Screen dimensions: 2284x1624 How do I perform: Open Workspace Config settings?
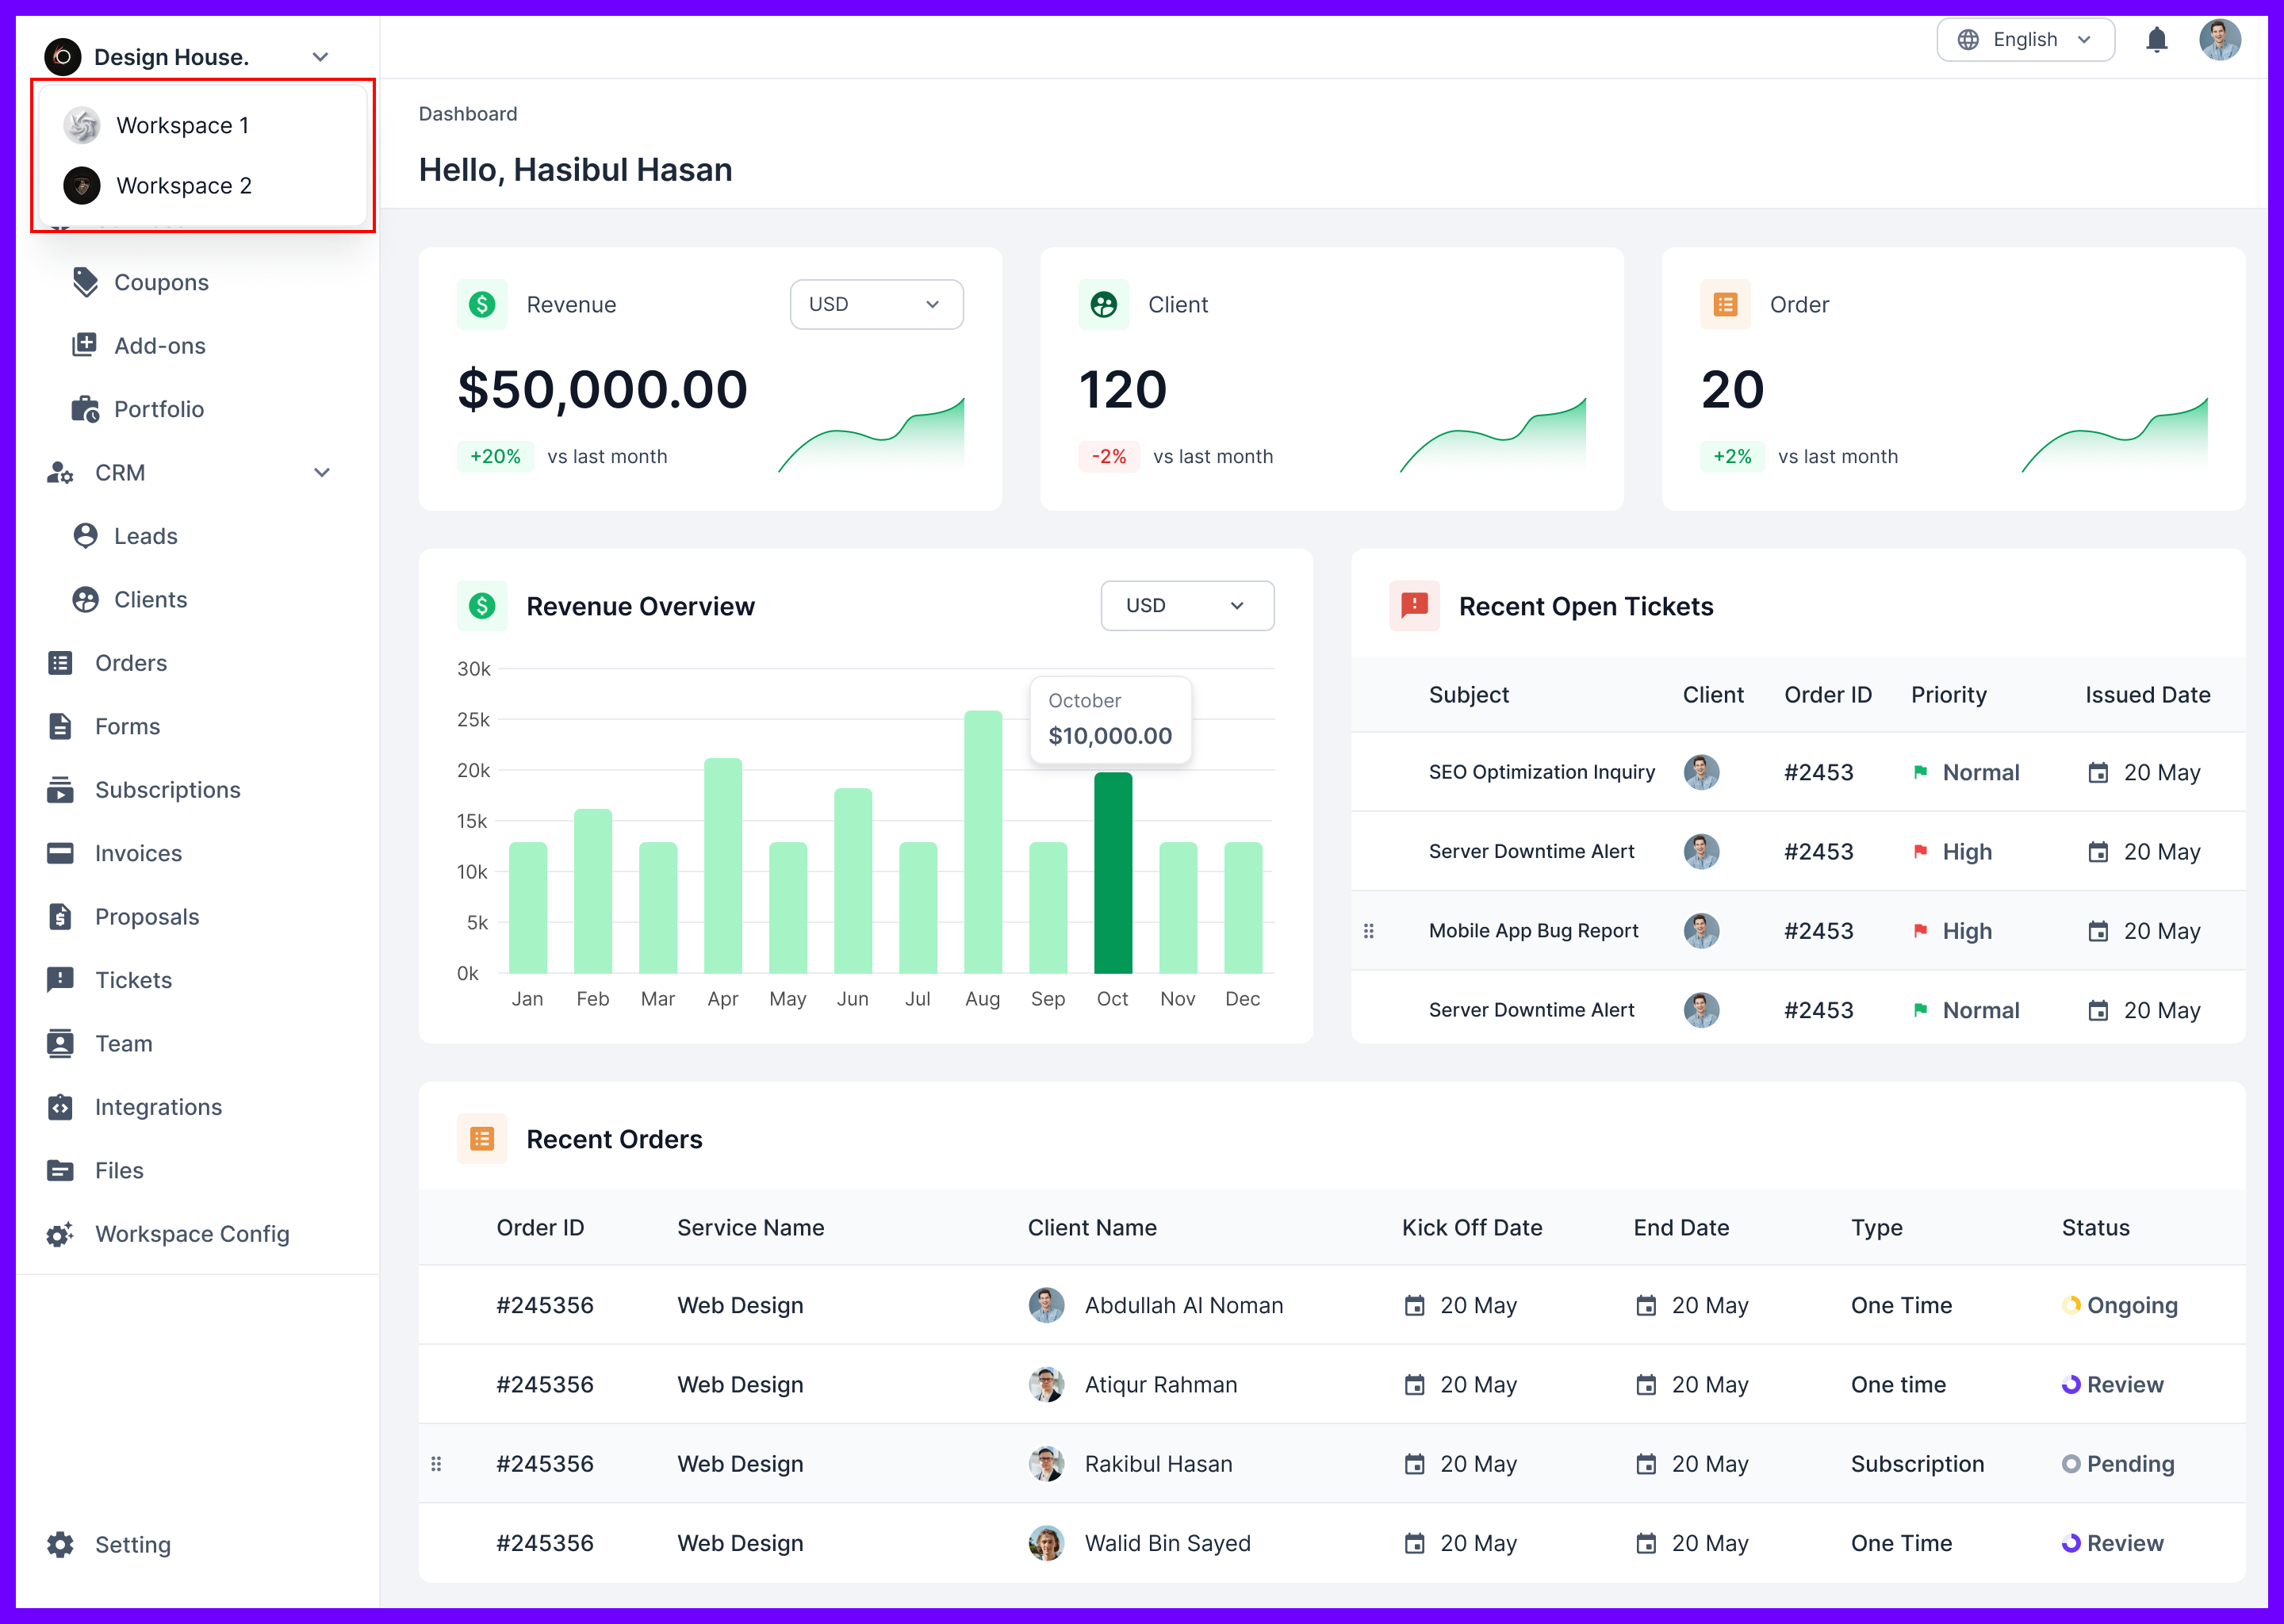click(x=60, y=1233)
